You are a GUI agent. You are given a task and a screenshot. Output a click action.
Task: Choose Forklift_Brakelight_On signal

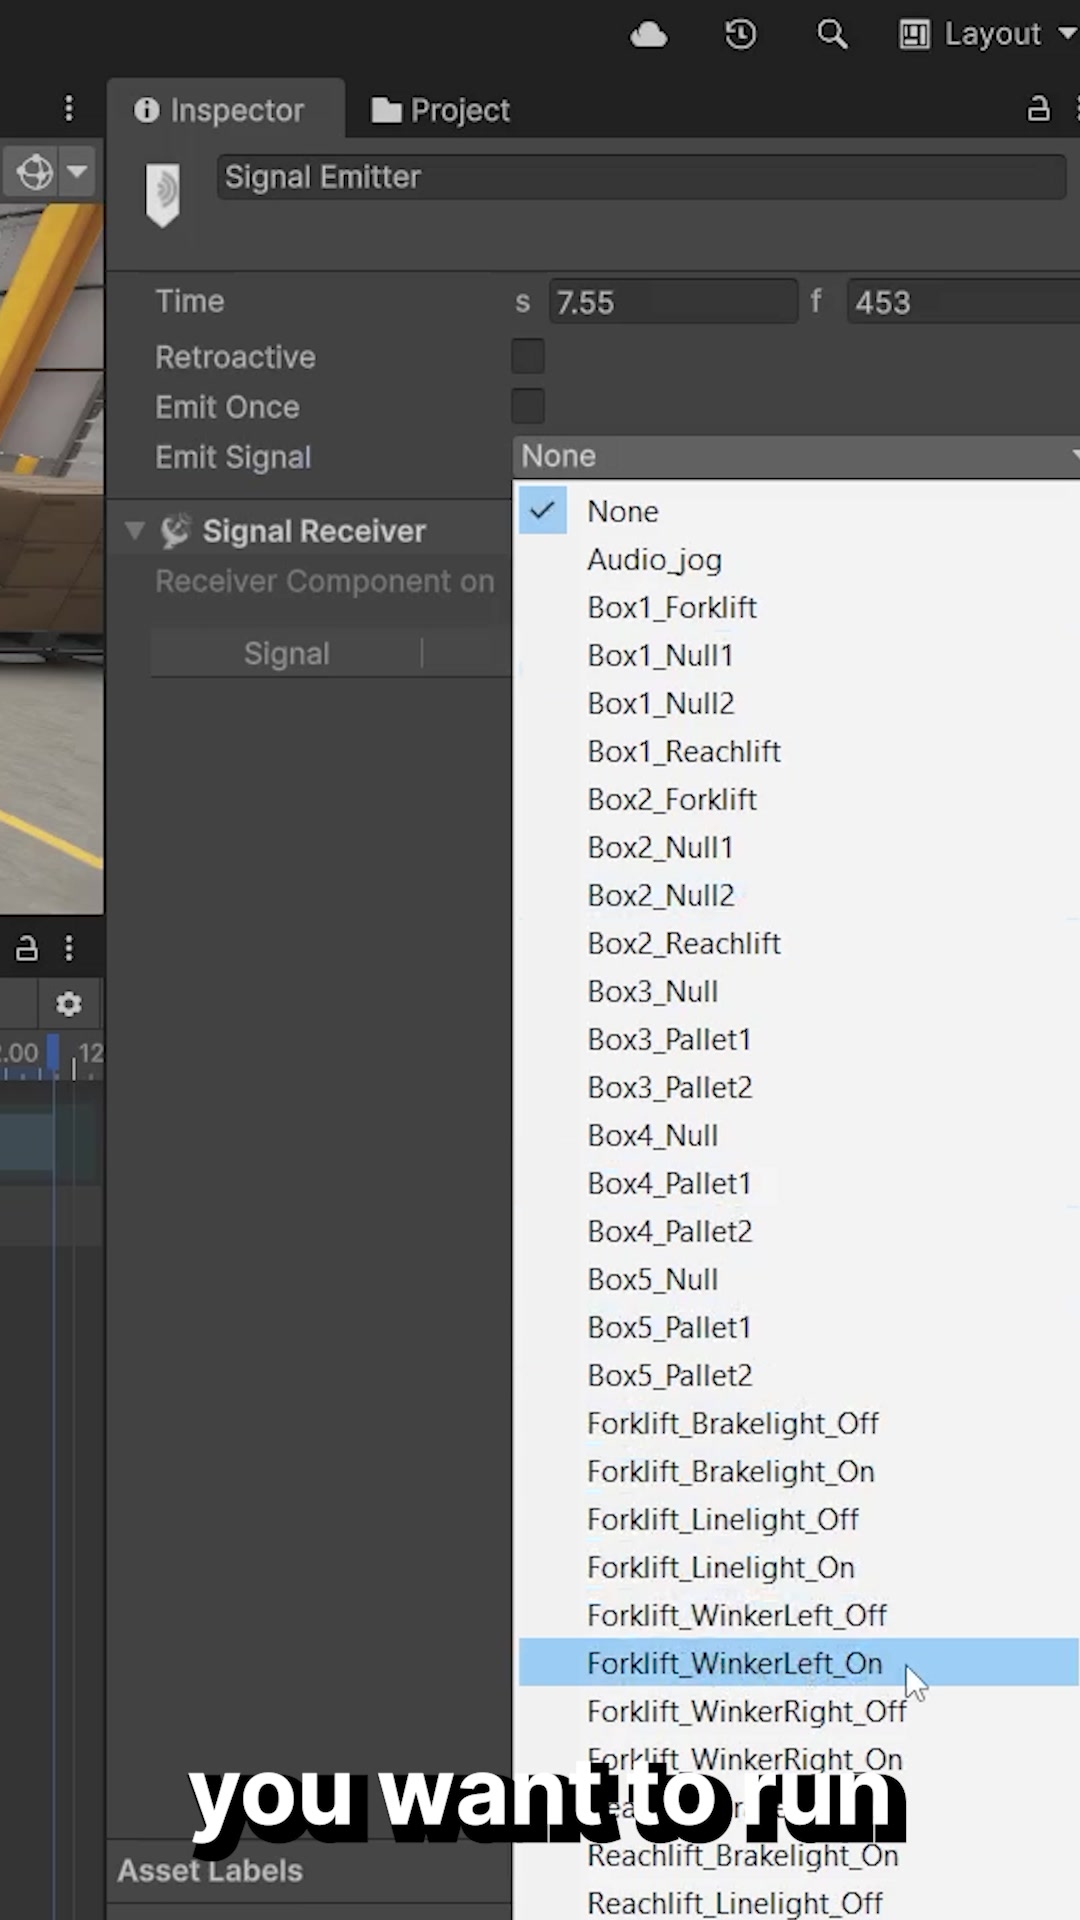[798, 1471]
